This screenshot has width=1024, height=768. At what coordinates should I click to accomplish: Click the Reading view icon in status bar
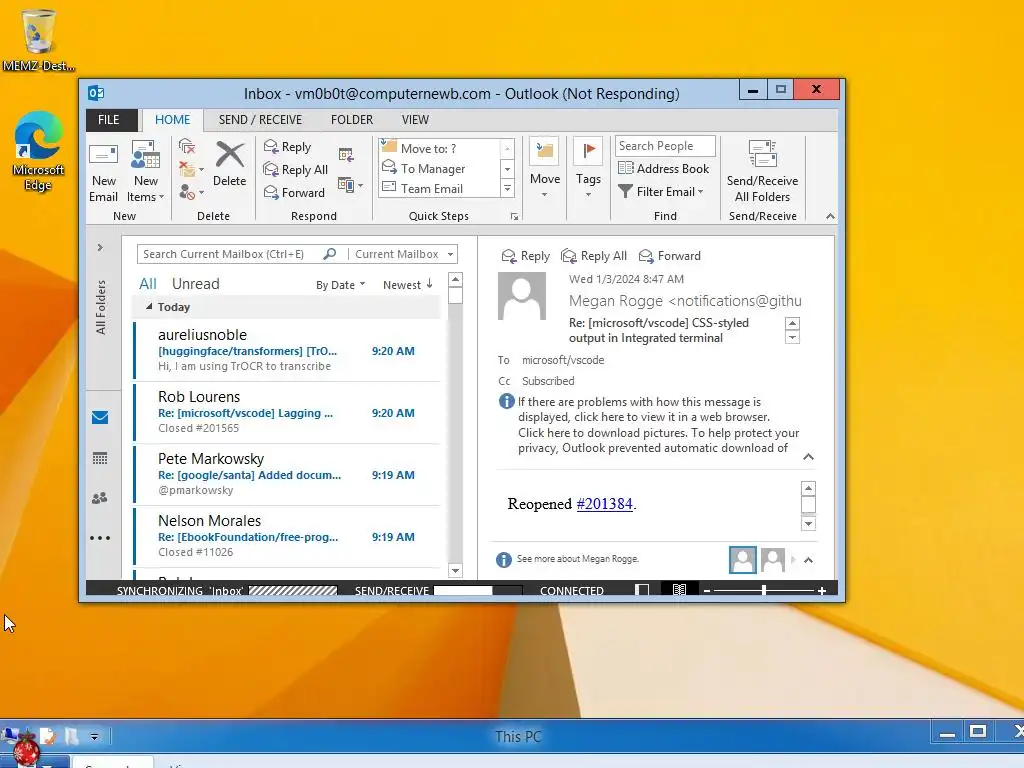tap(679, 590)
